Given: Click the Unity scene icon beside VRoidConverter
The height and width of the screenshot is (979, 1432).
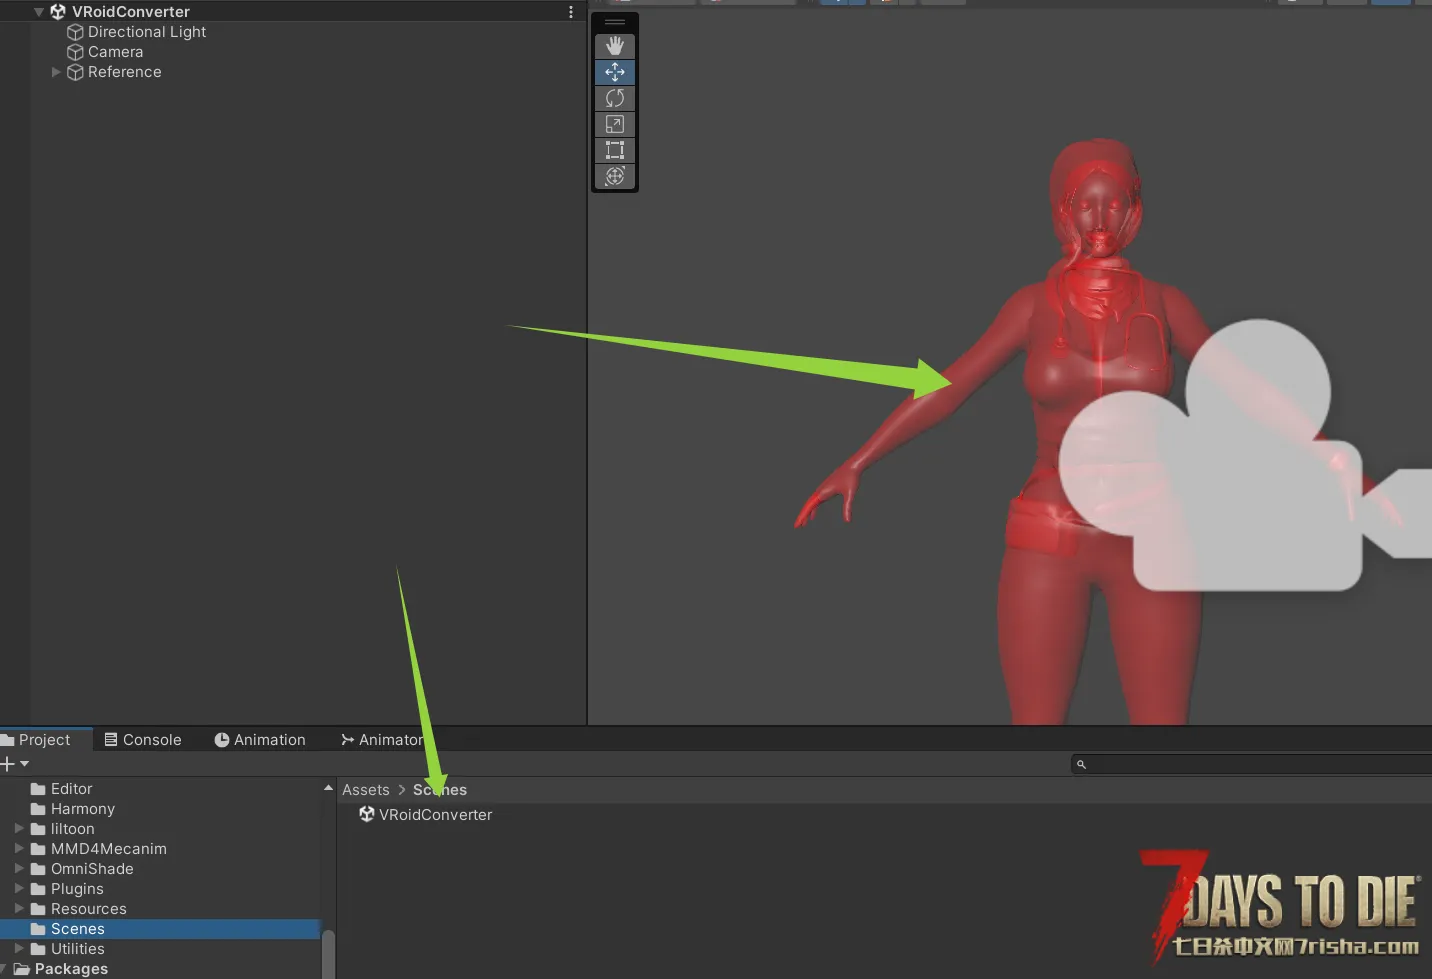Looking at the screenshot, I should click(x=58, y=12).
